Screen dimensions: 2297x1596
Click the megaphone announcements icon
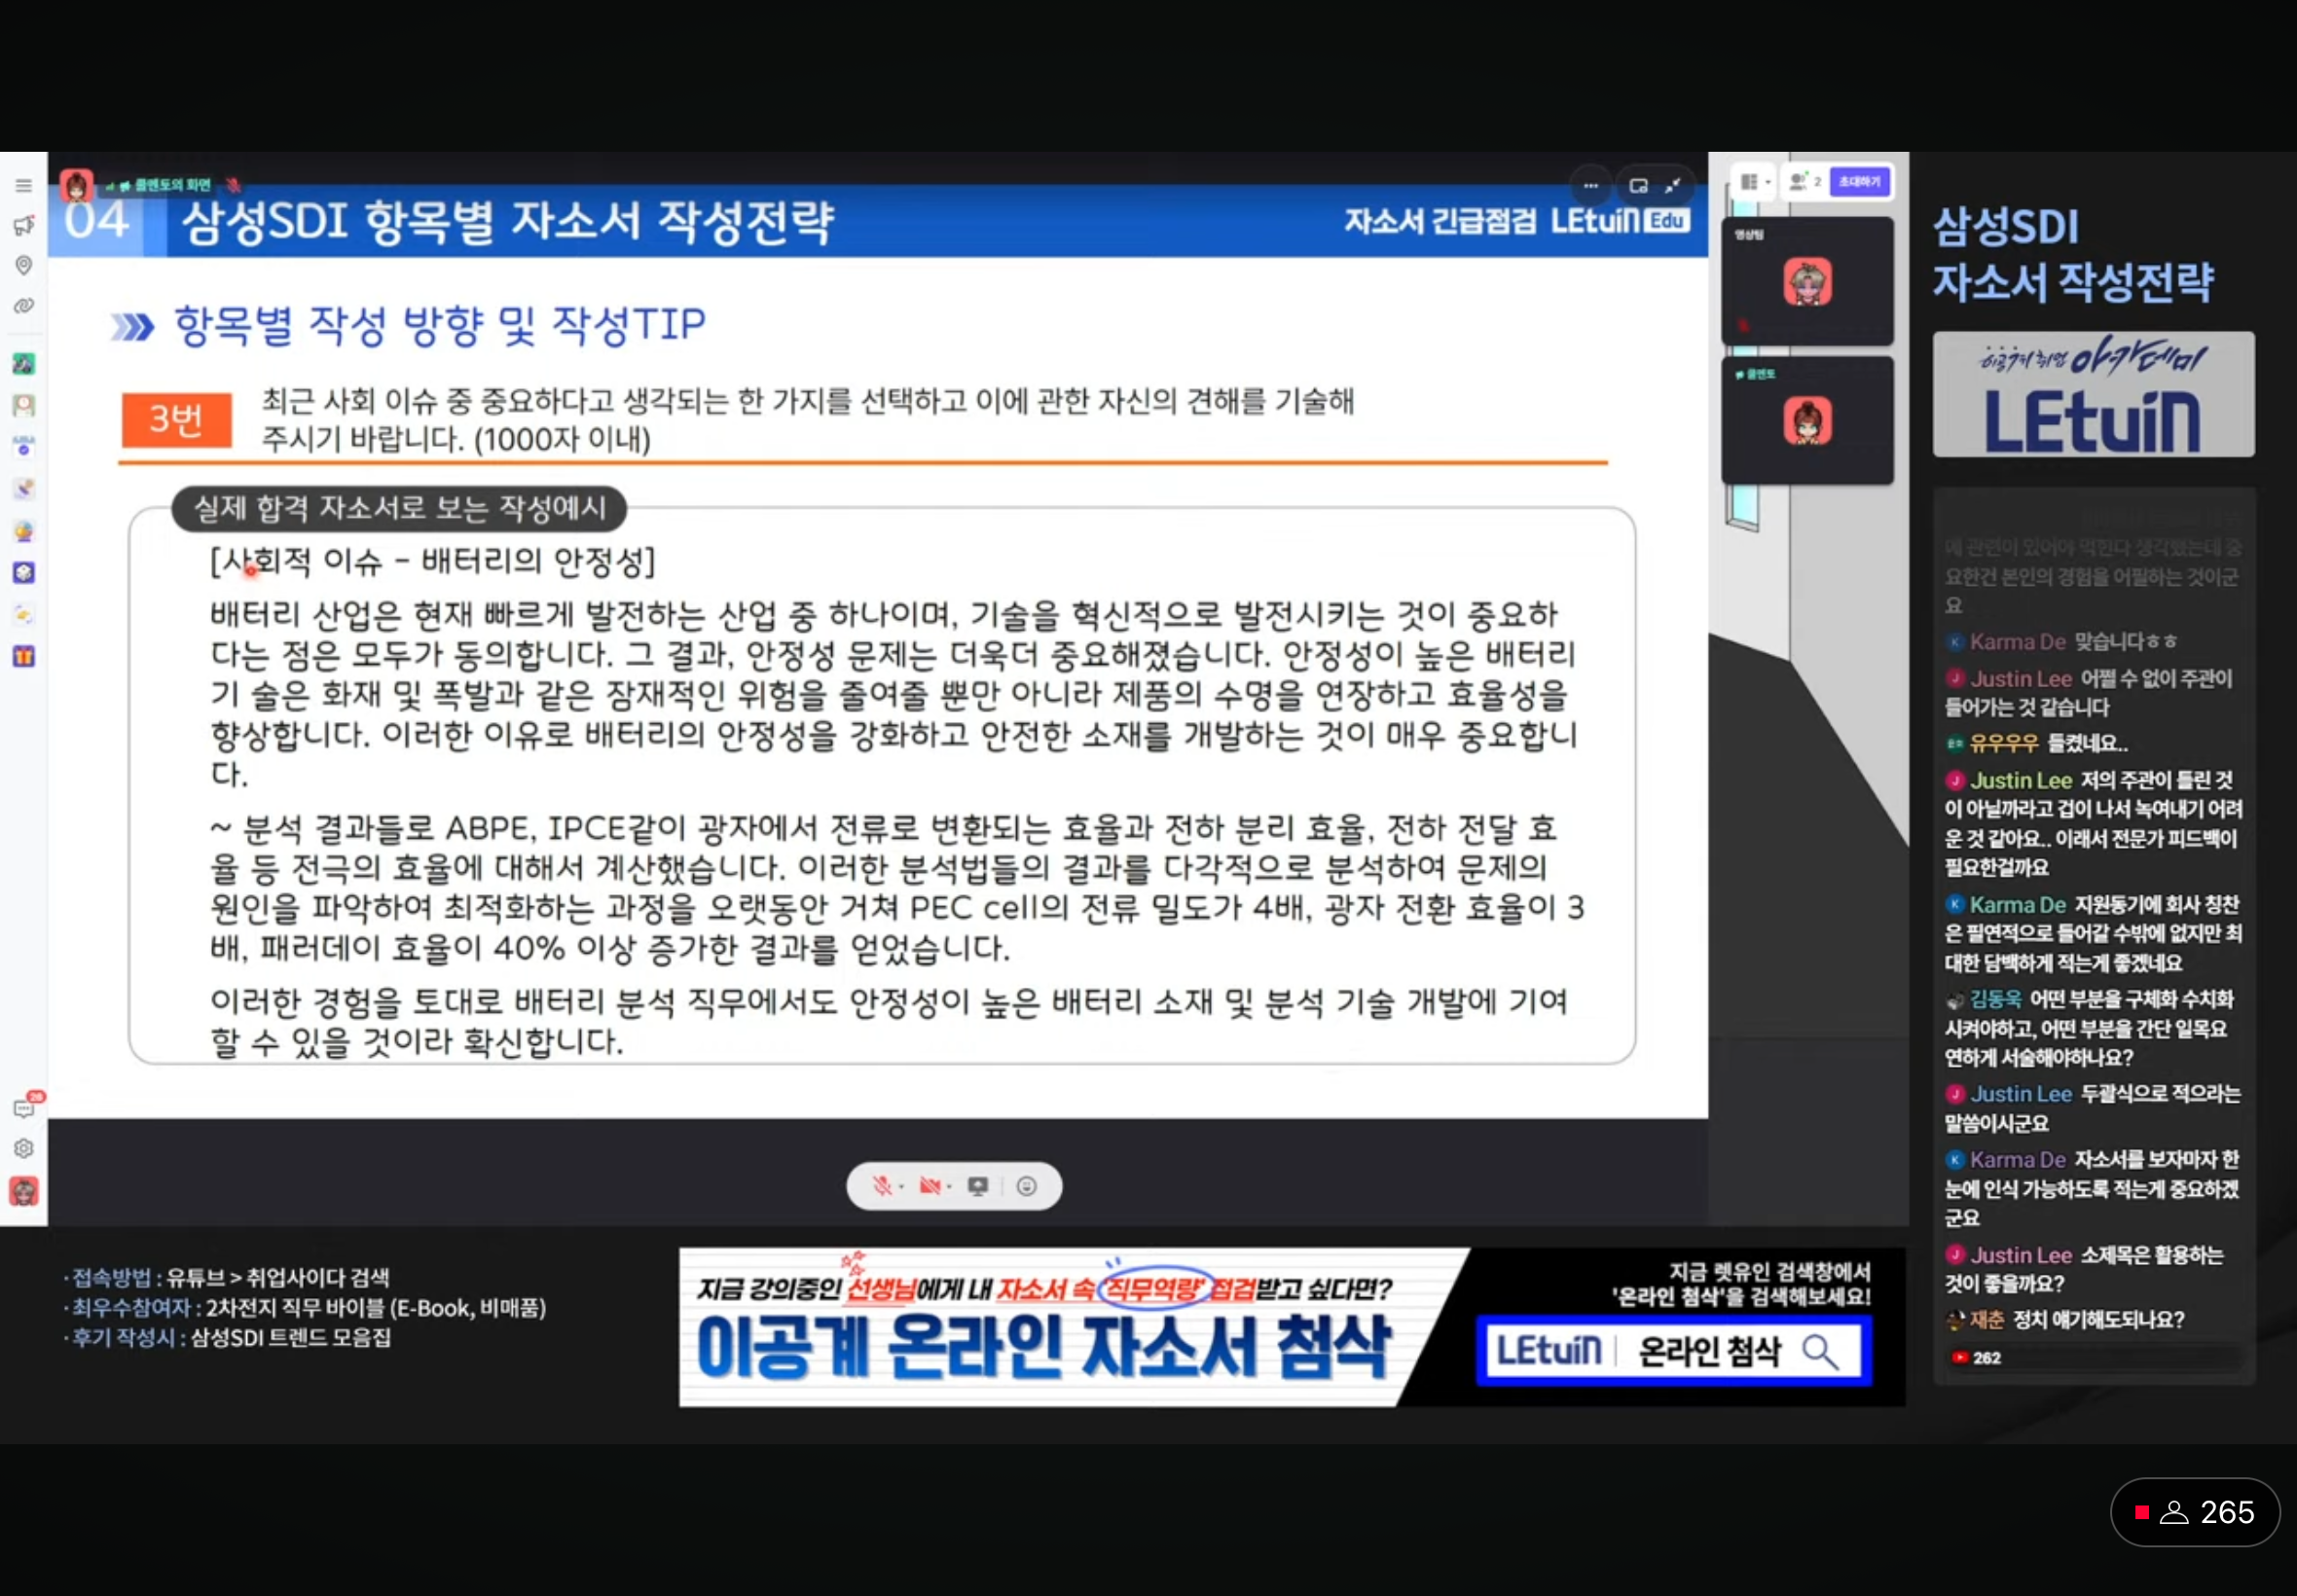[23, 226]
